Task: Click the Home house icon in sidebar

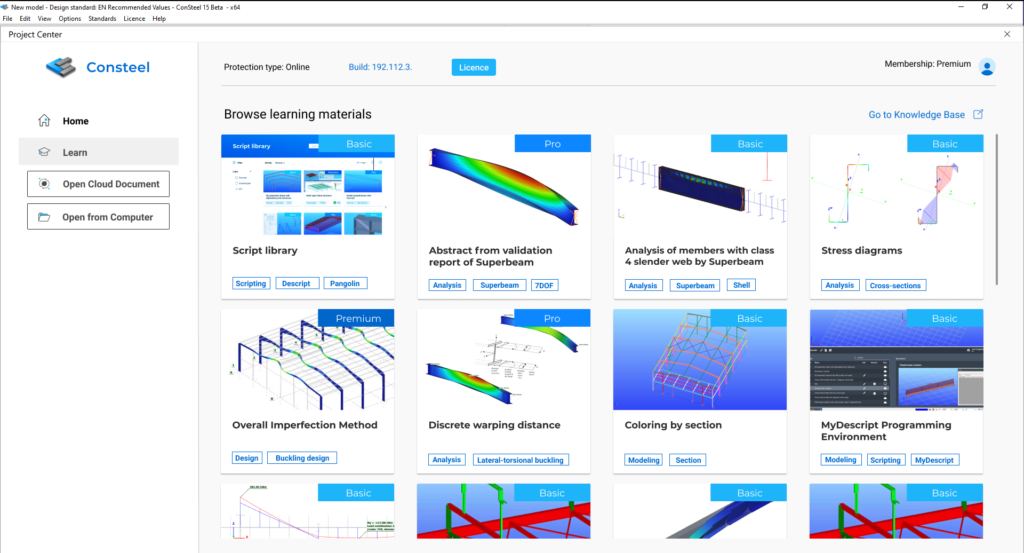Action: pos(44,120)
